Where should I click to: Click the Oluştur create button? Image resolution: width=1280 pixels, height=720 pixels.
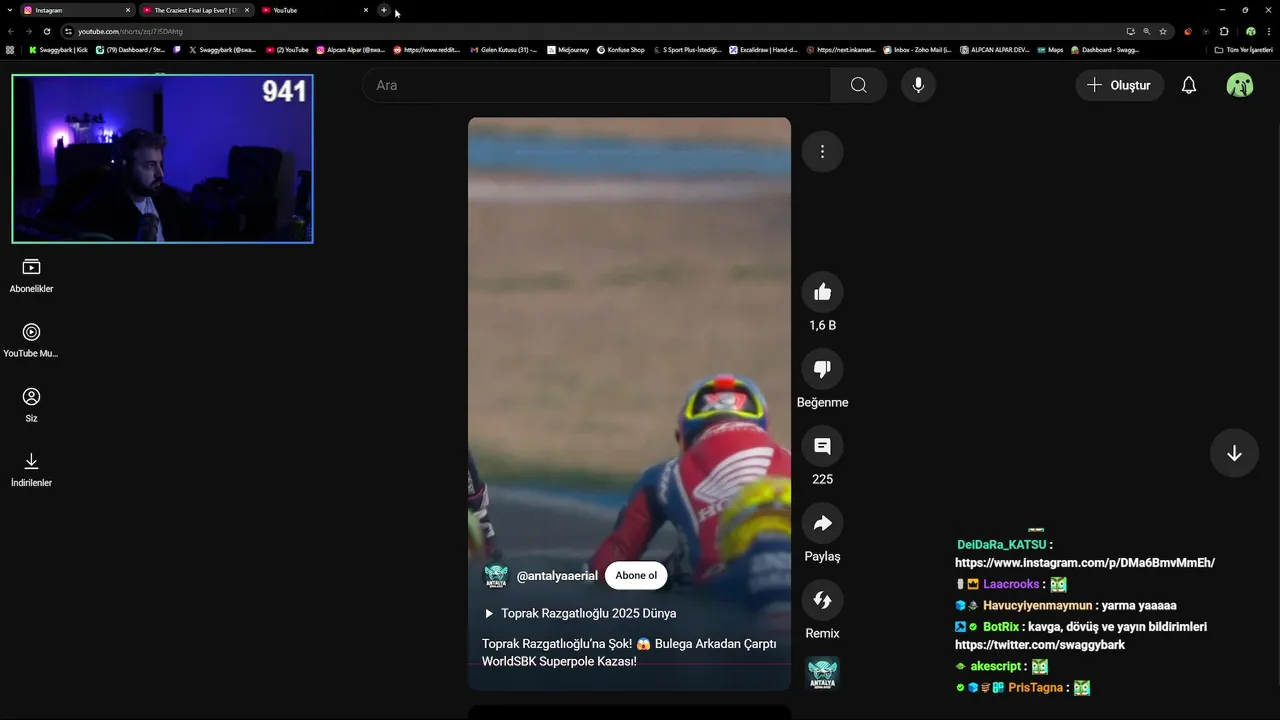pyautogui.click(x=1120, y=85)
